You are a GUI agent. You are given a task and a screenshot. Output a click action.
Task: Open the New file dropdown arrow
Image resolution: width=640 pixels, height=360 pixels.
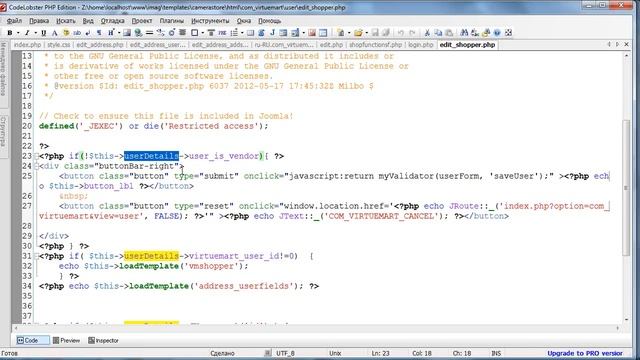(349, 33)
